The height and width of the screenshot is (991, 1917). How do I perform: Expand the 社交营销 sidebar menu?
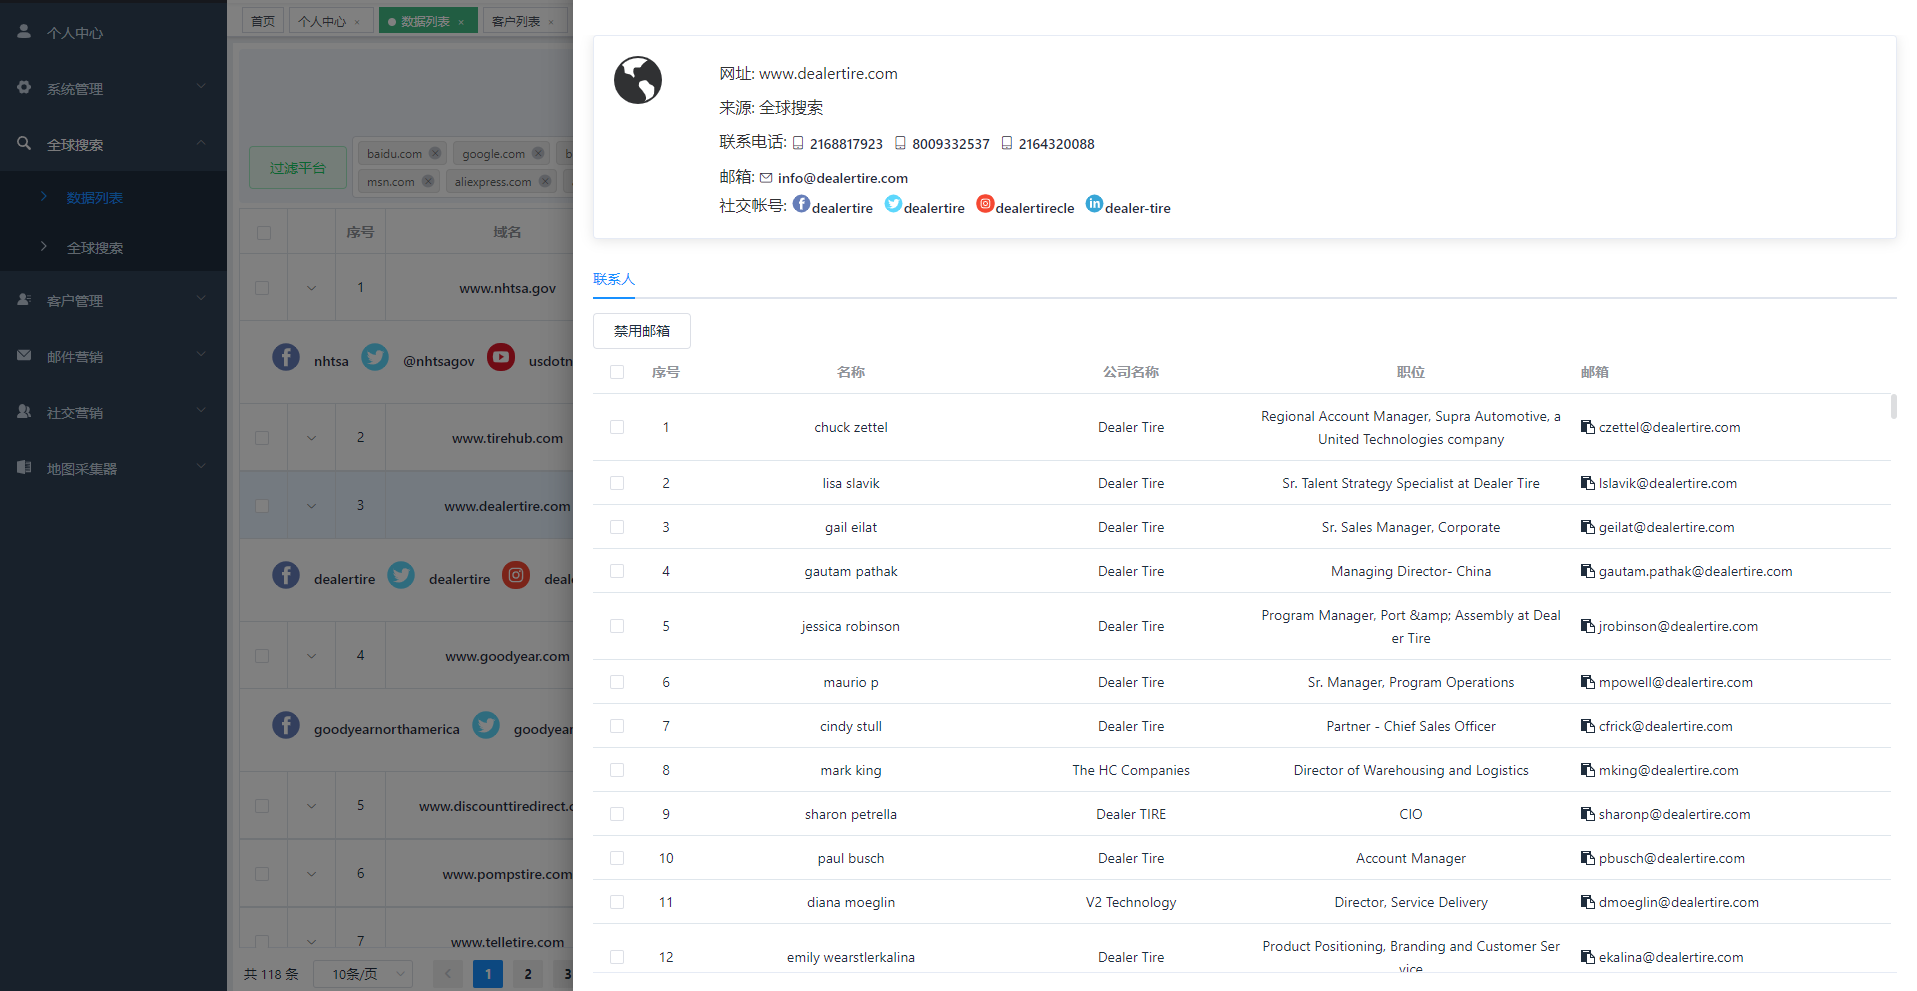pos(113,412)
